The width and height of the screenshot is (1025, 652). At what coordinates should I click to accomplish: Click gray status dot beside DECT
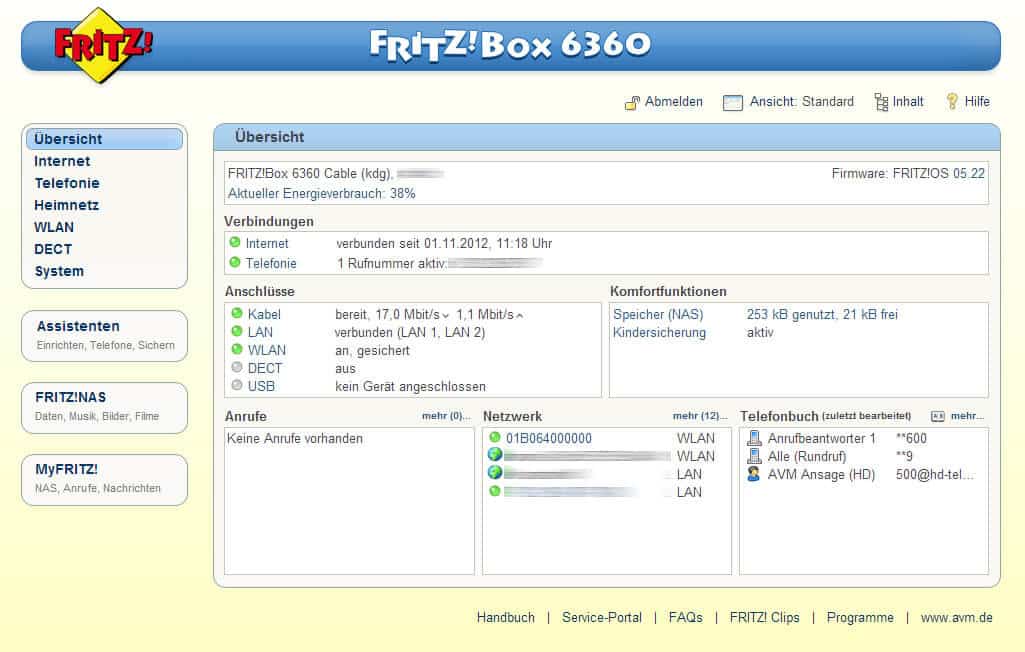pyautogui.click(x=237, y=367)
